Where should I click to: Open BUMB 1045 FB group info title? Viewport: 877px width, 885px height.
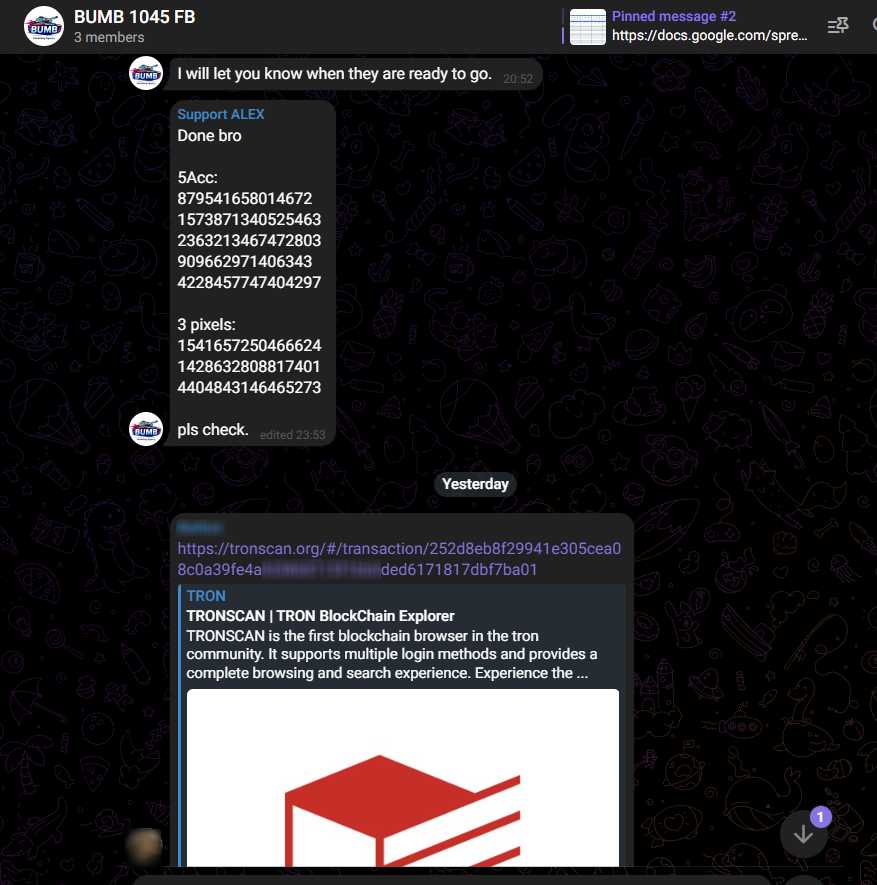pyautogui.click(x=134, y=17)
